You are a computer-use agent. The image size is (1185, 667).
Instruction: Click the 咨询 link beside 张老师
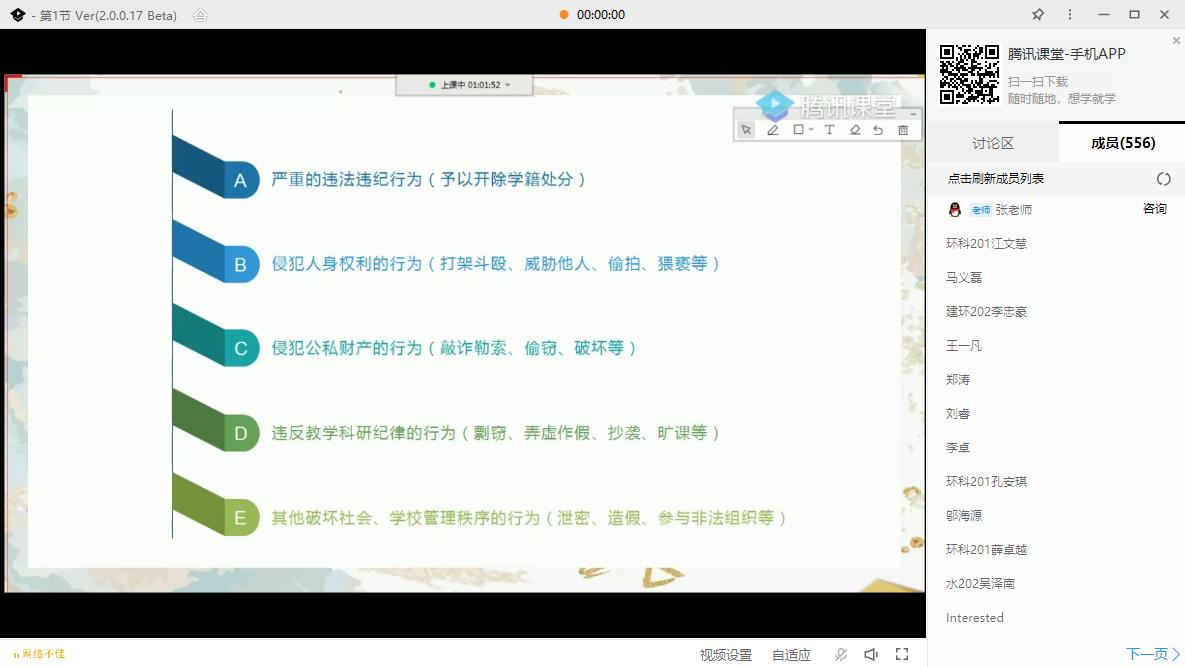pyautogui.click(x=1154, y=210)
